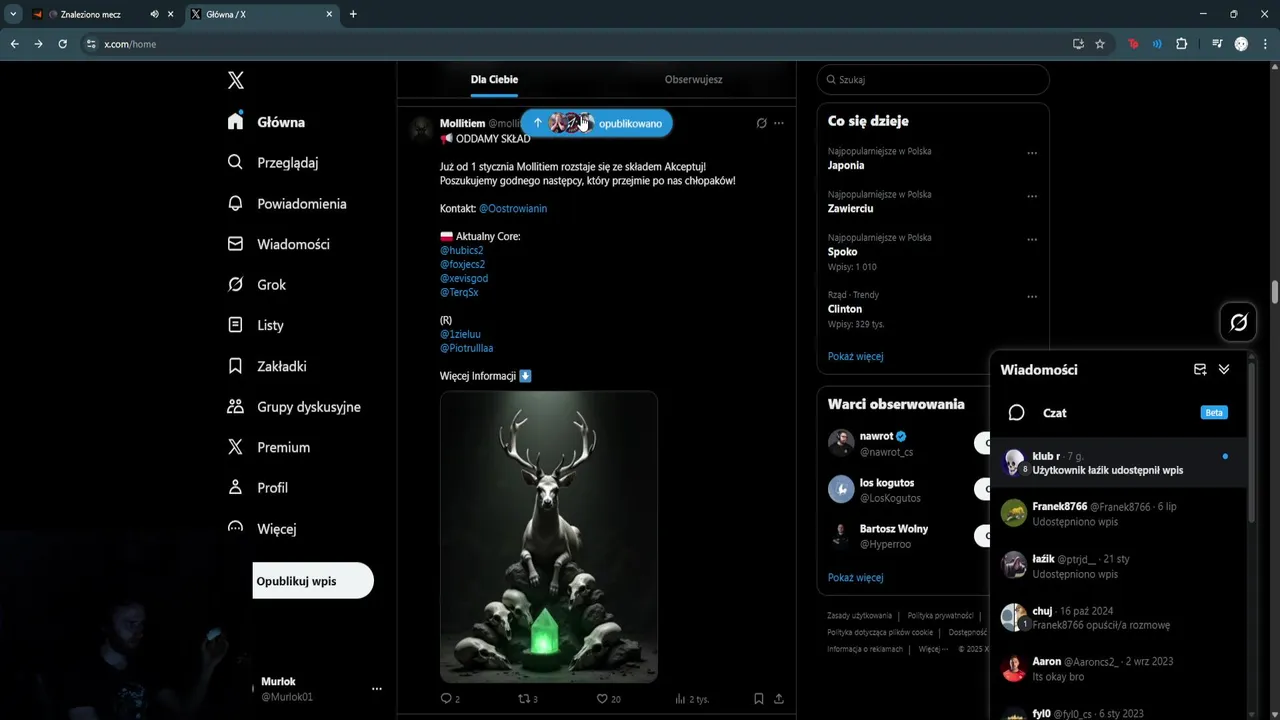1280x720 pixels.
Task: Click browser back arrow
Action: click(x=14, y=44)
